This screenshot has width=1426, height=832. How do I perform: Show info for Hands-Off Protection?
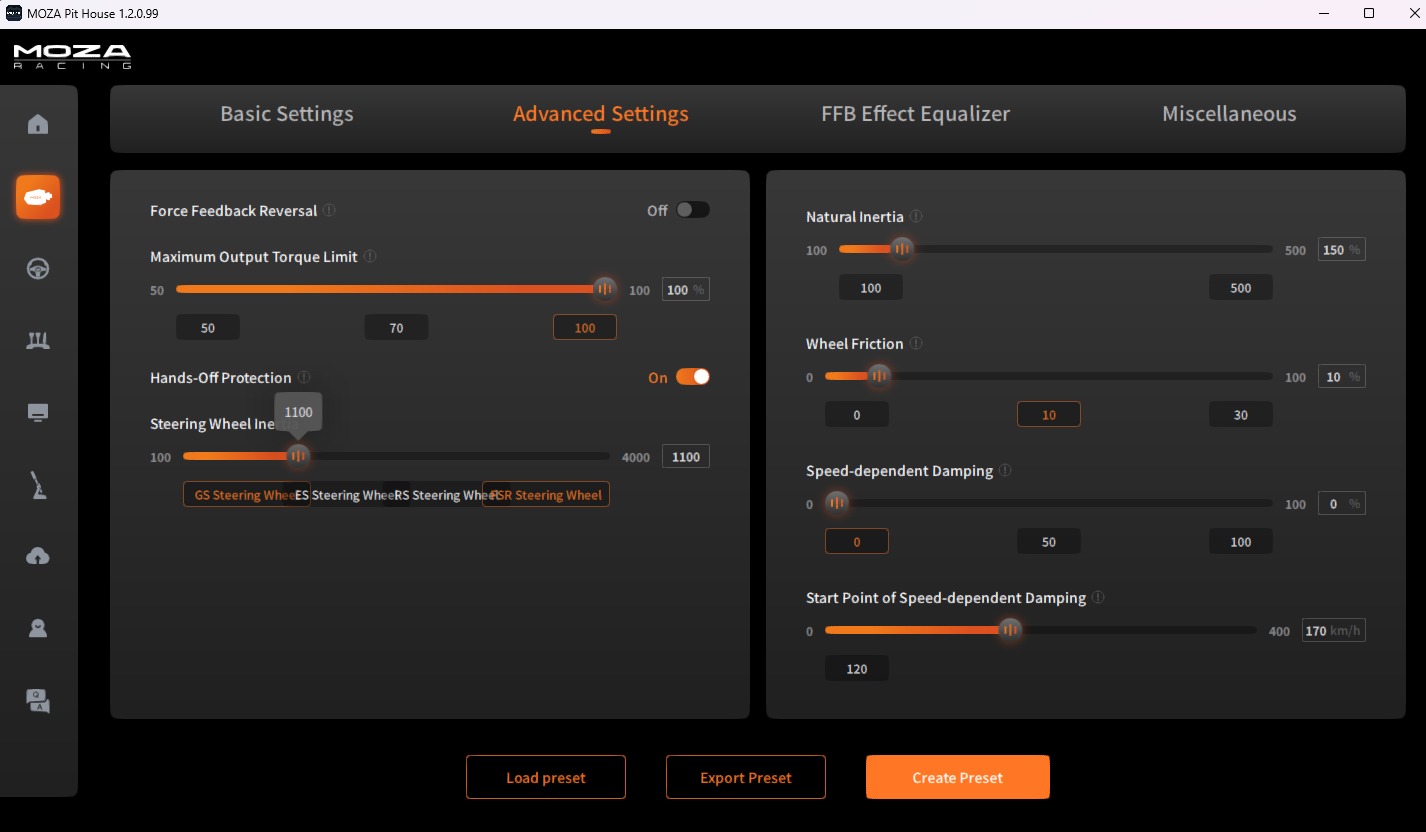point(304,378)
